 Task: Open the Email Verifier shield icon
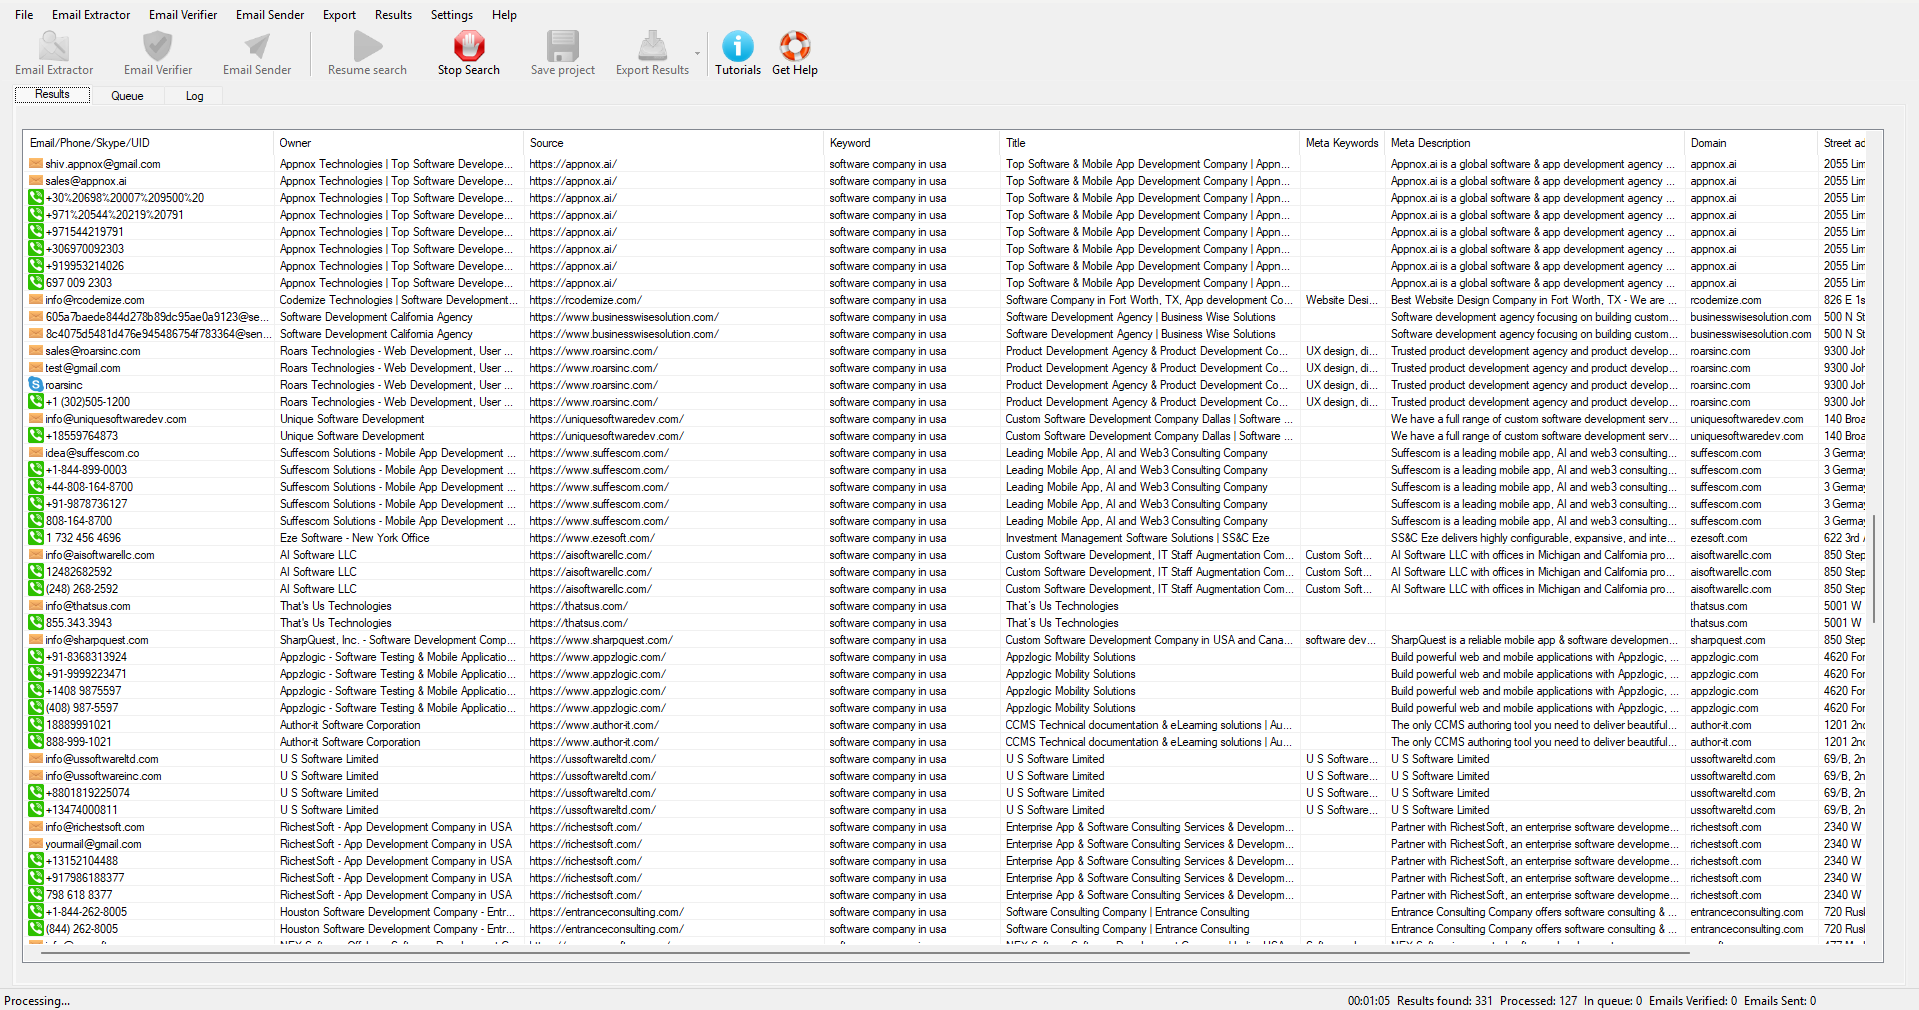click(x=157, y=46)
